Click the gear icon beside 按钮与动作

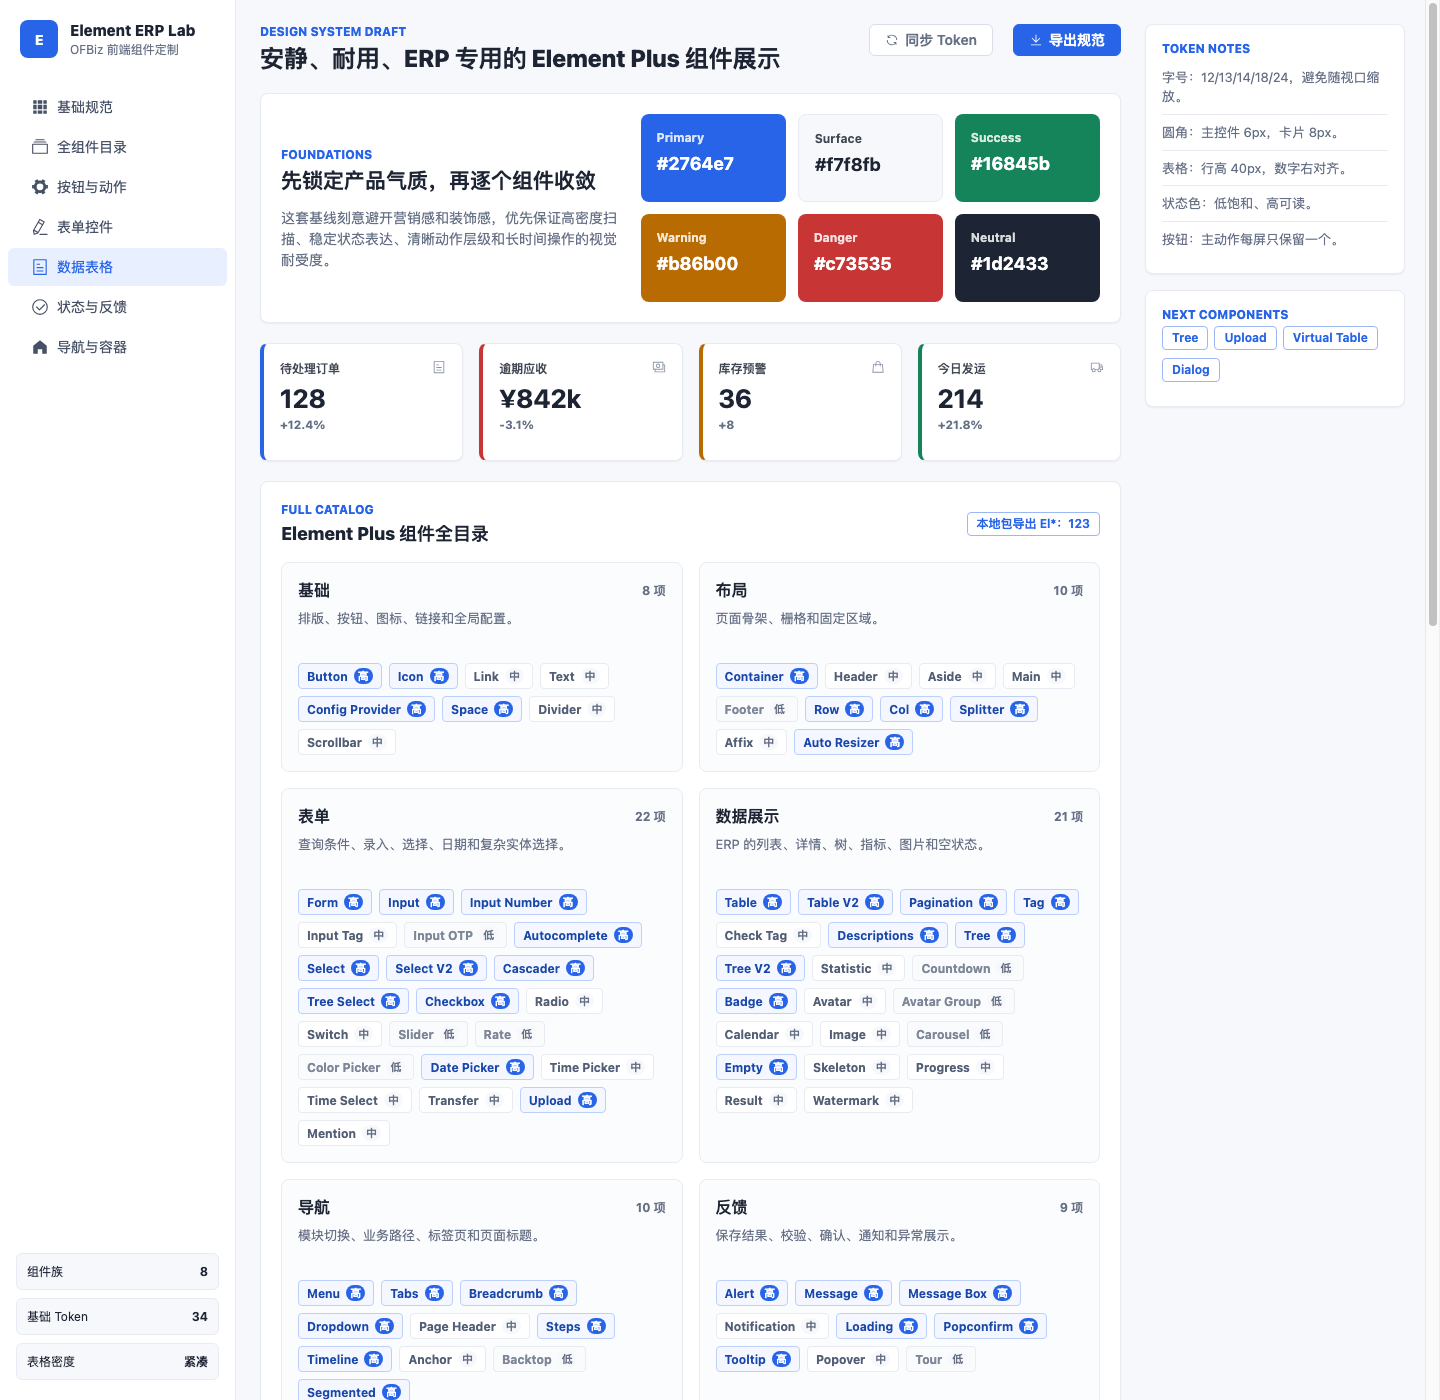40,187
